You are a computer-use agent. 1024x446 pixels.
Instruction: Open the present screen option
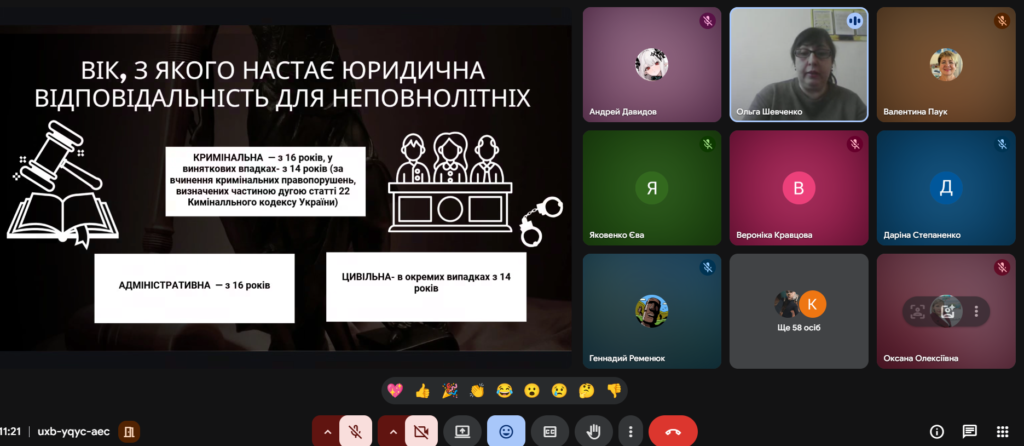click(x=462, y=431)
